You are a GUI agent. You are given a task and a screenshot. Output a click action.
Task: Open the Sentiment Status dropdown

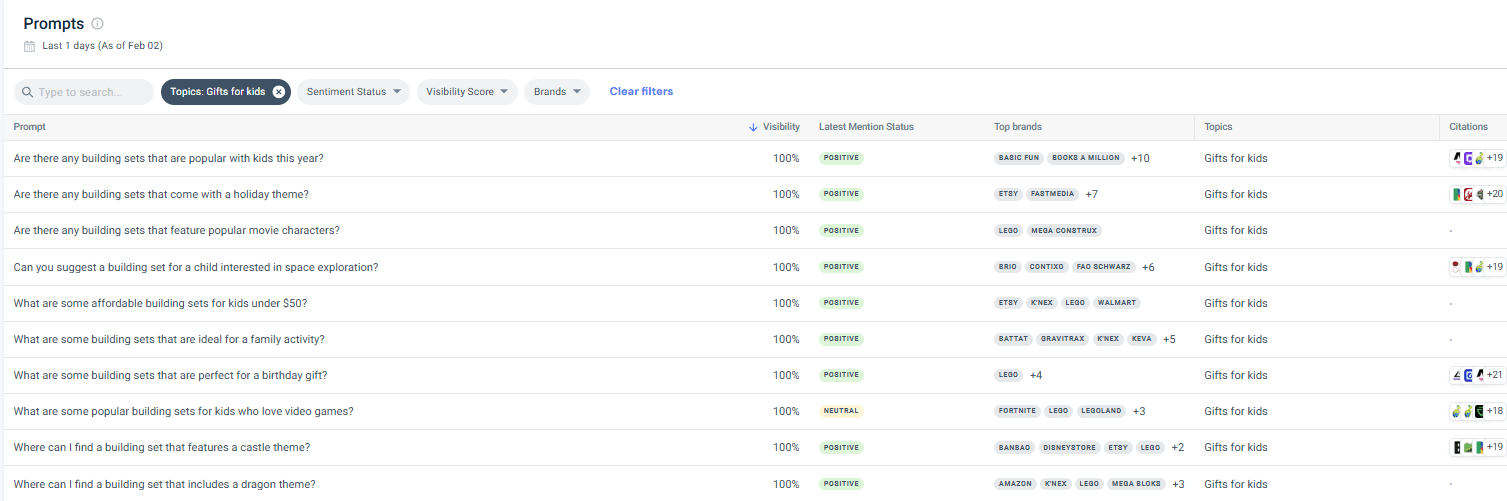pyautogui.click(x=353, y=92)
